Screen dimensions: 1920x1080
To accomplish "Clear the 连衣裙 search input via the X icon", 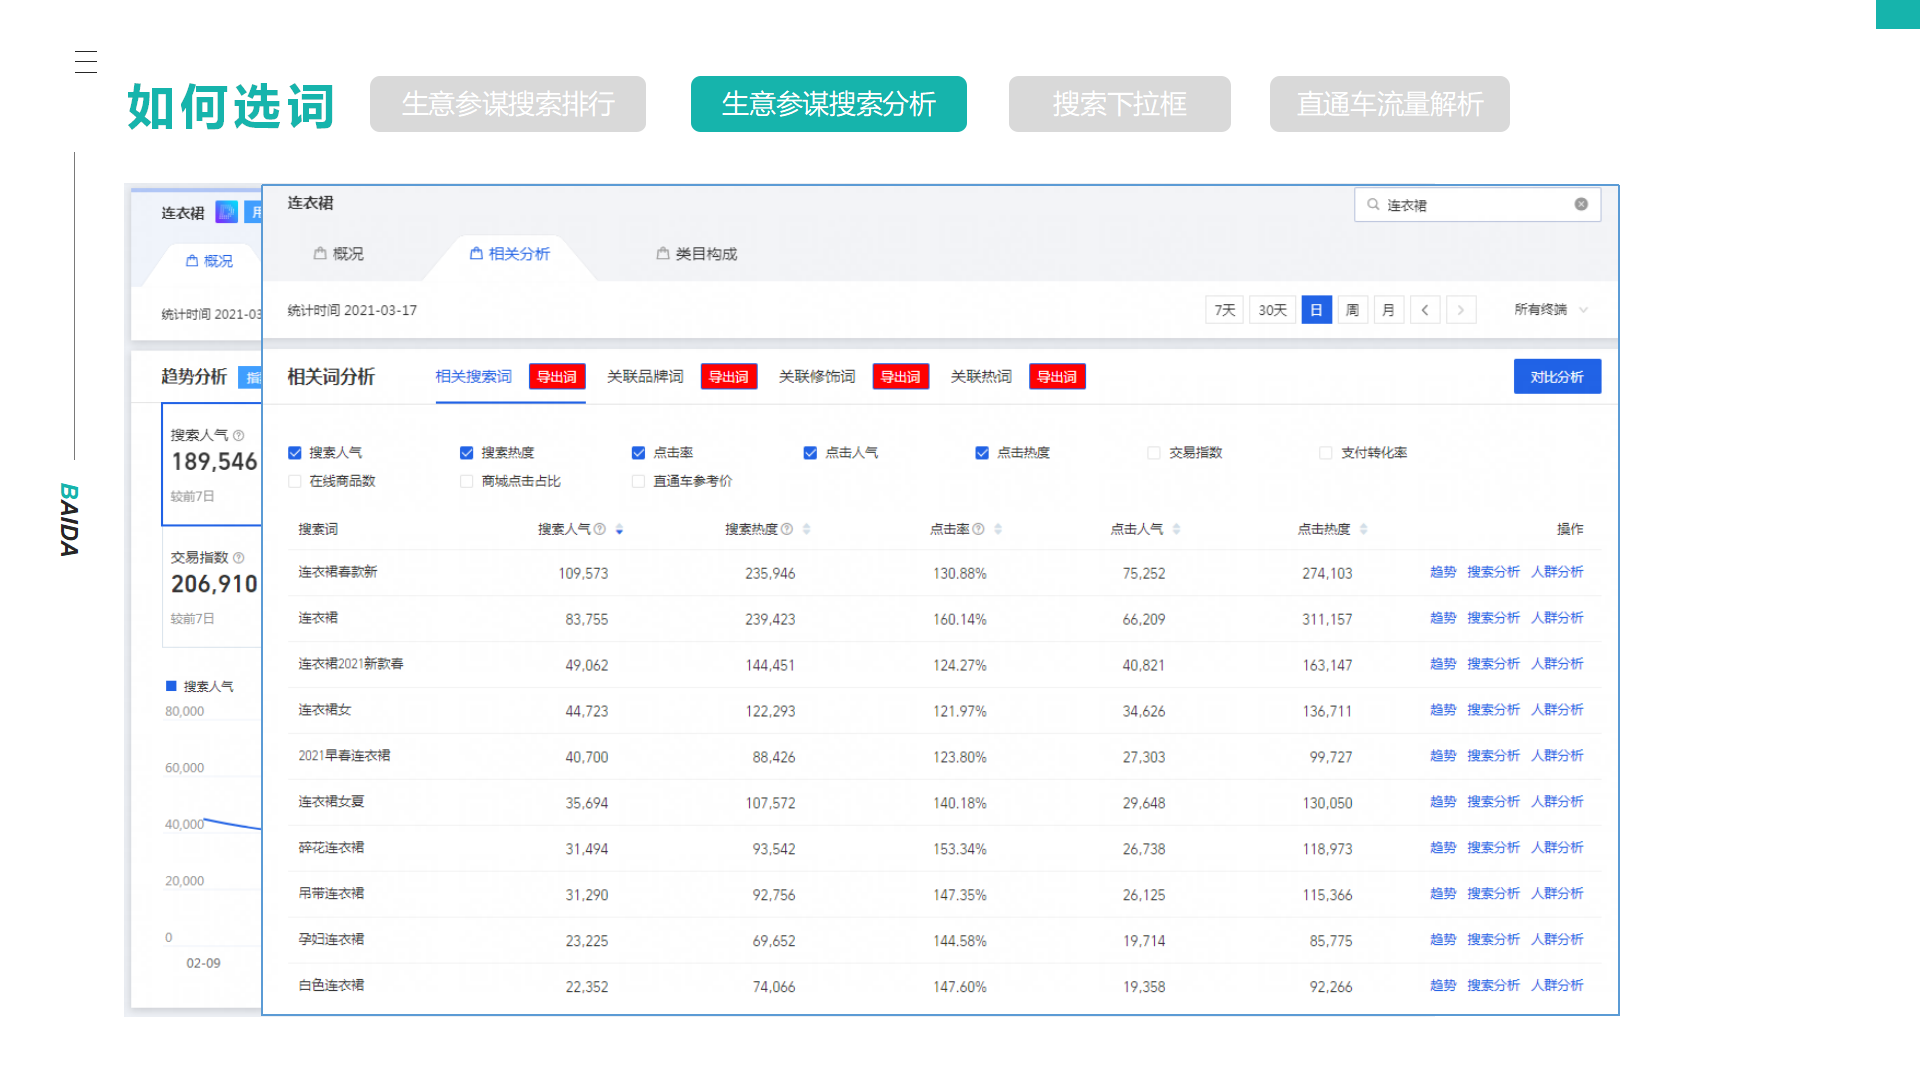I will tap(1581, 204).
